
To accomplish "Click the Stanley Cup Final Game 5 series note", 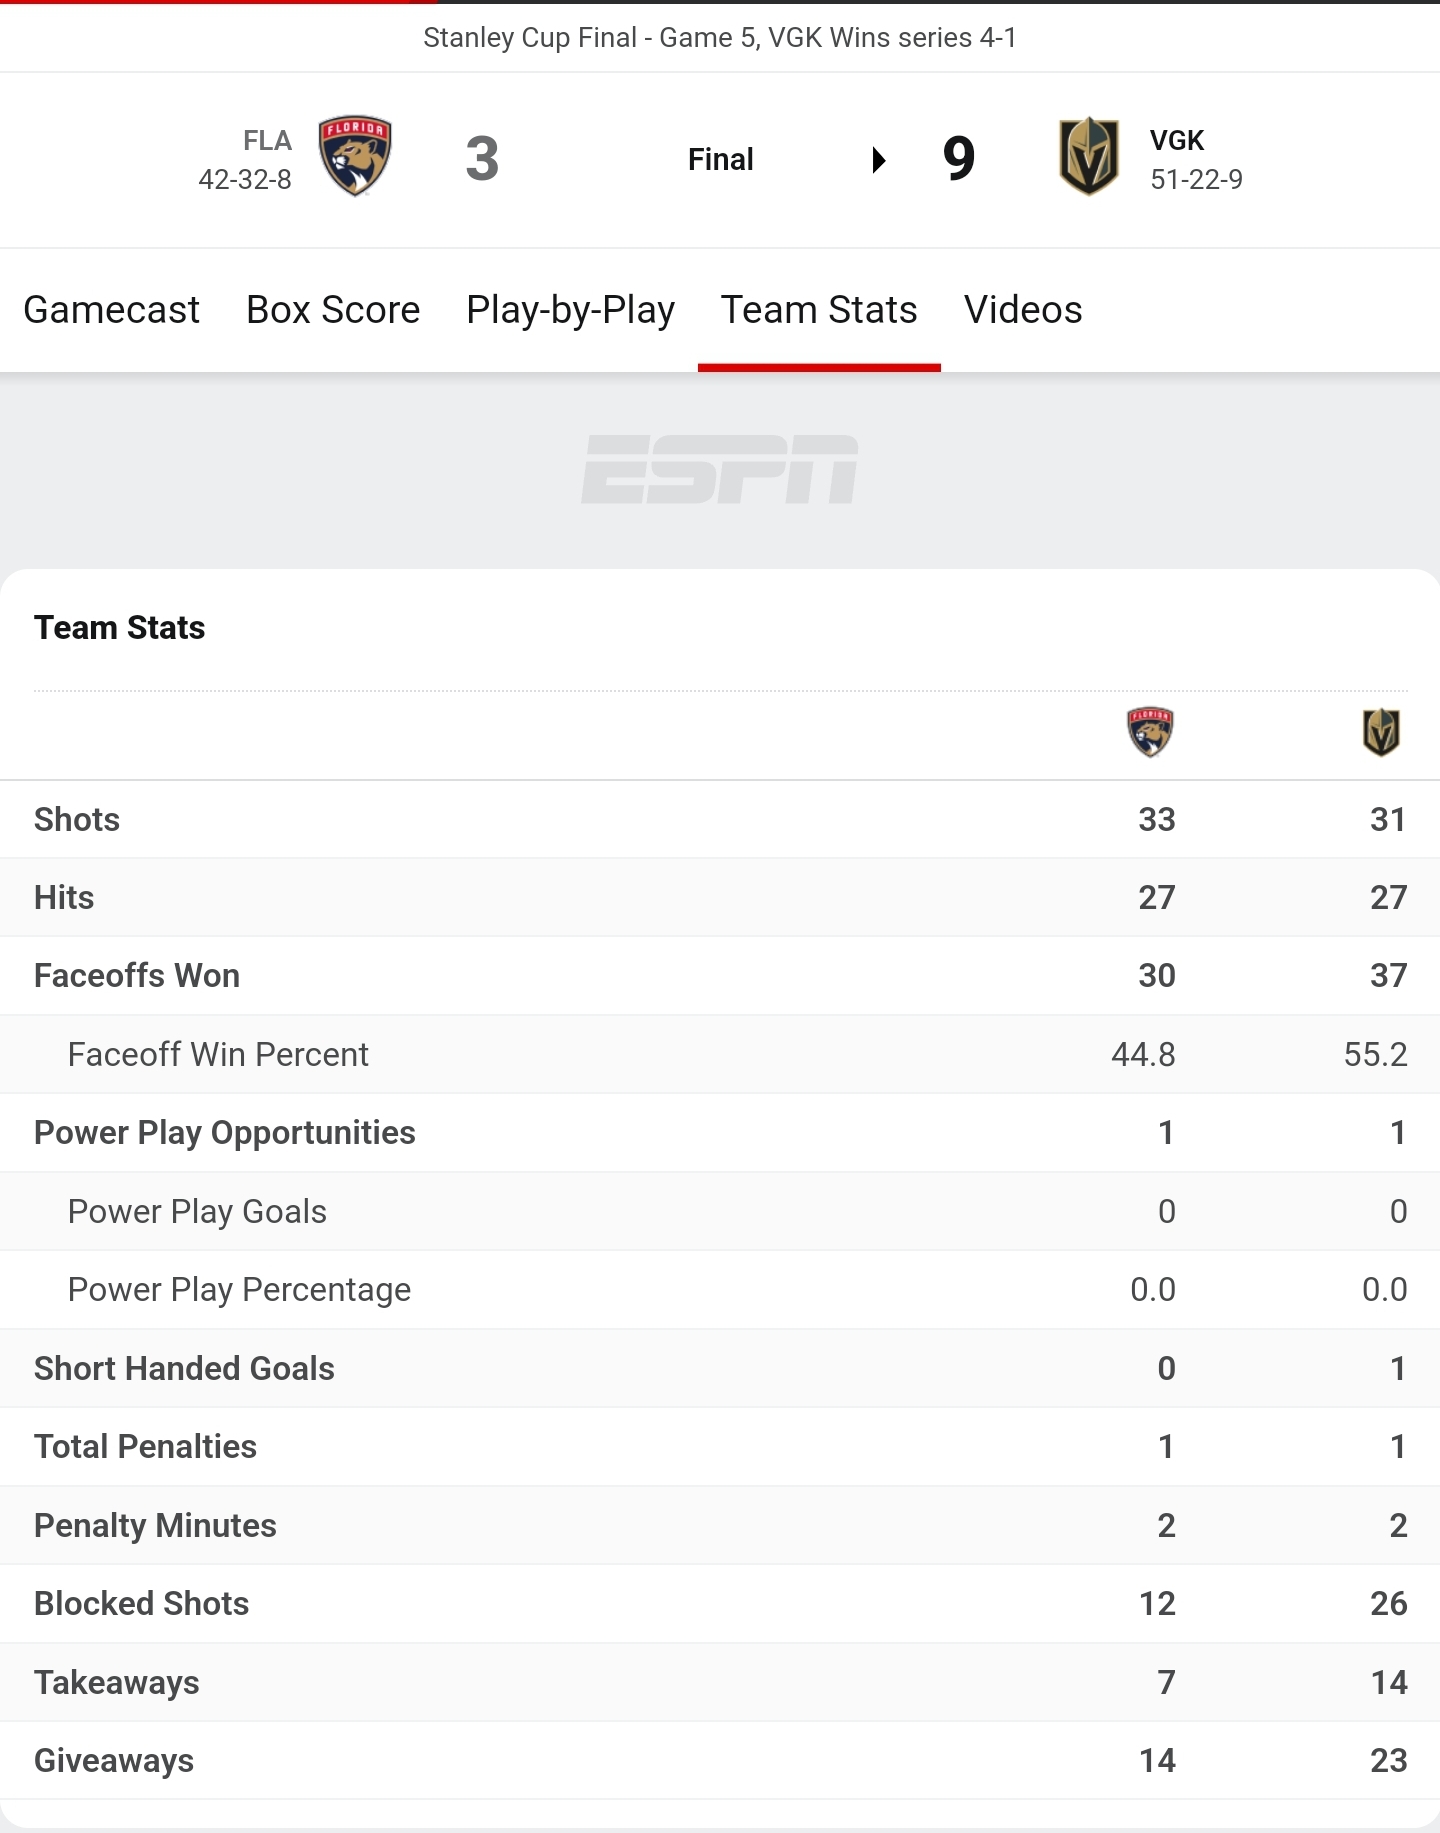I will point(720,38).
